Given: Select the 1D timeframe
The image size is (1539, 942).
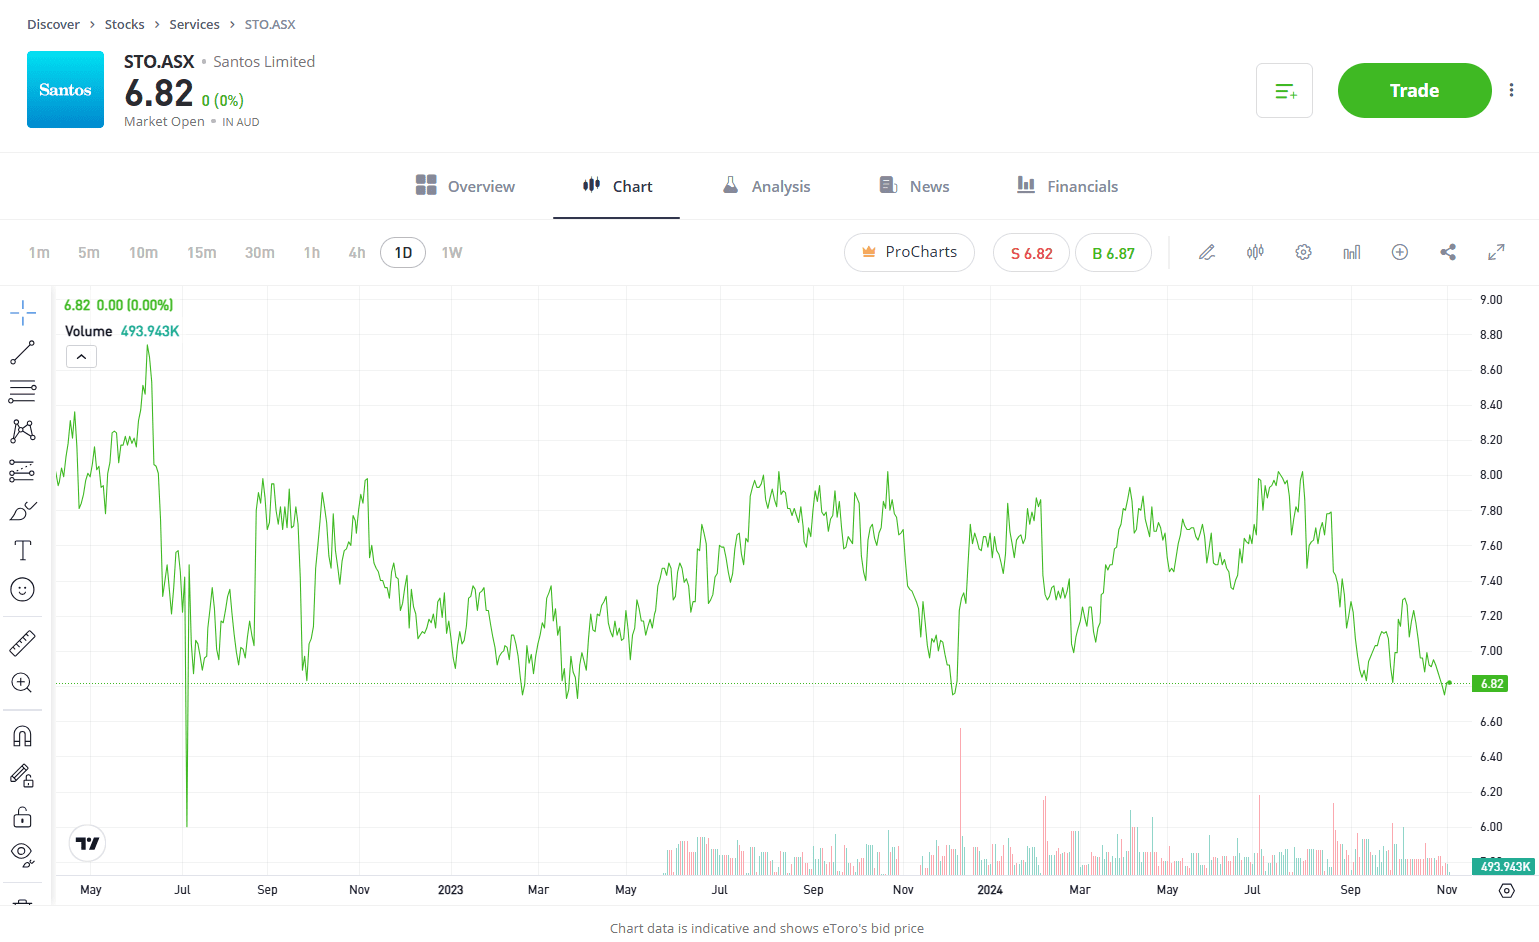Looking at the screenshot, I should (403, 253).
